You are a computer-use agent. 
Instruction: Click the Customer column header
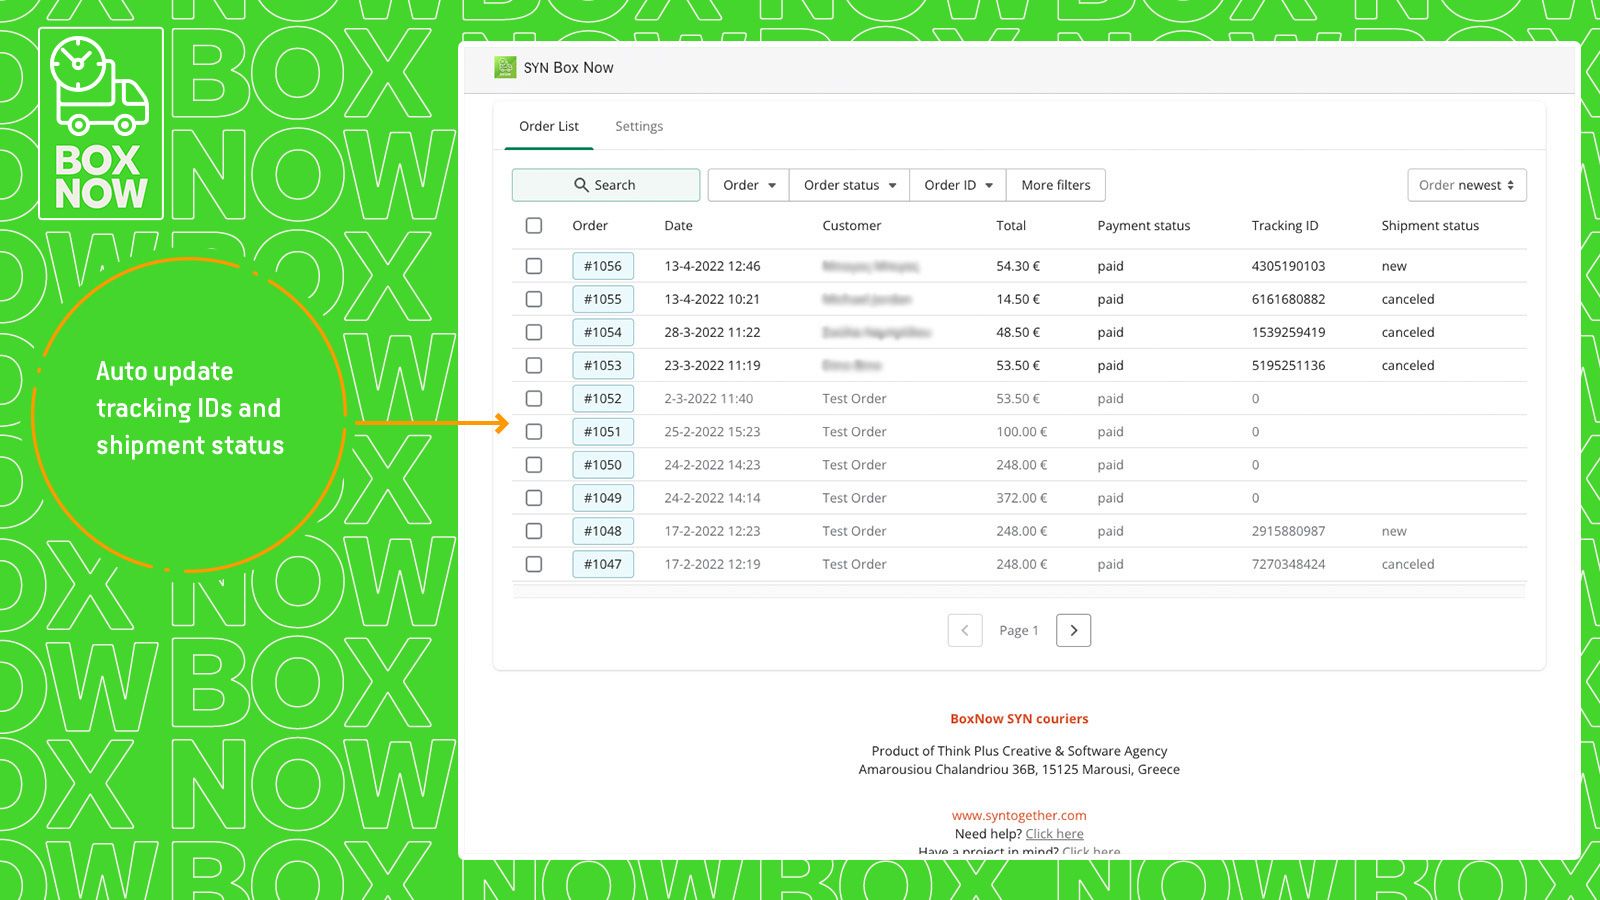coord(852,226)
